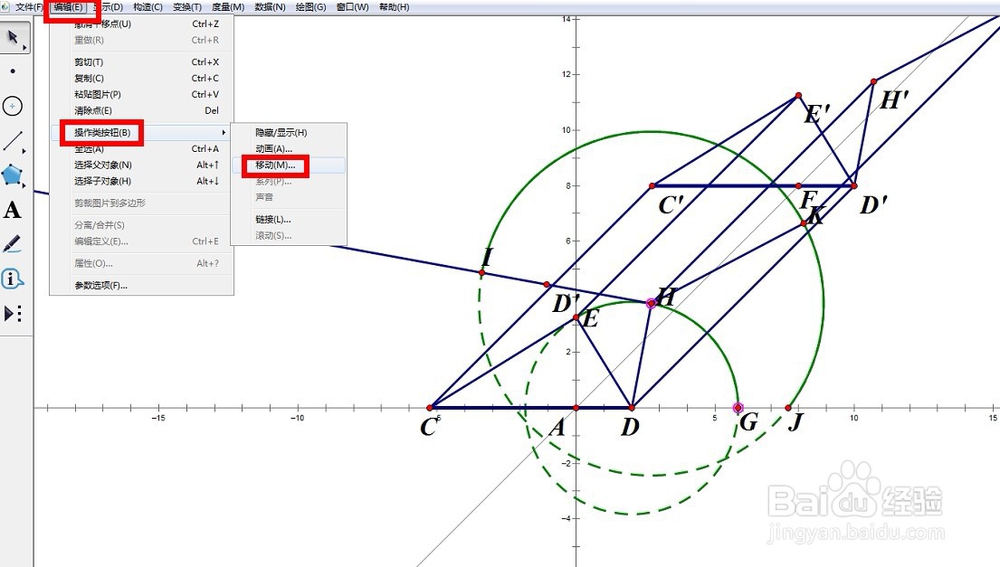Open the 度量(M) menu
Viewport: 1000px width, 567px height.
228,7
